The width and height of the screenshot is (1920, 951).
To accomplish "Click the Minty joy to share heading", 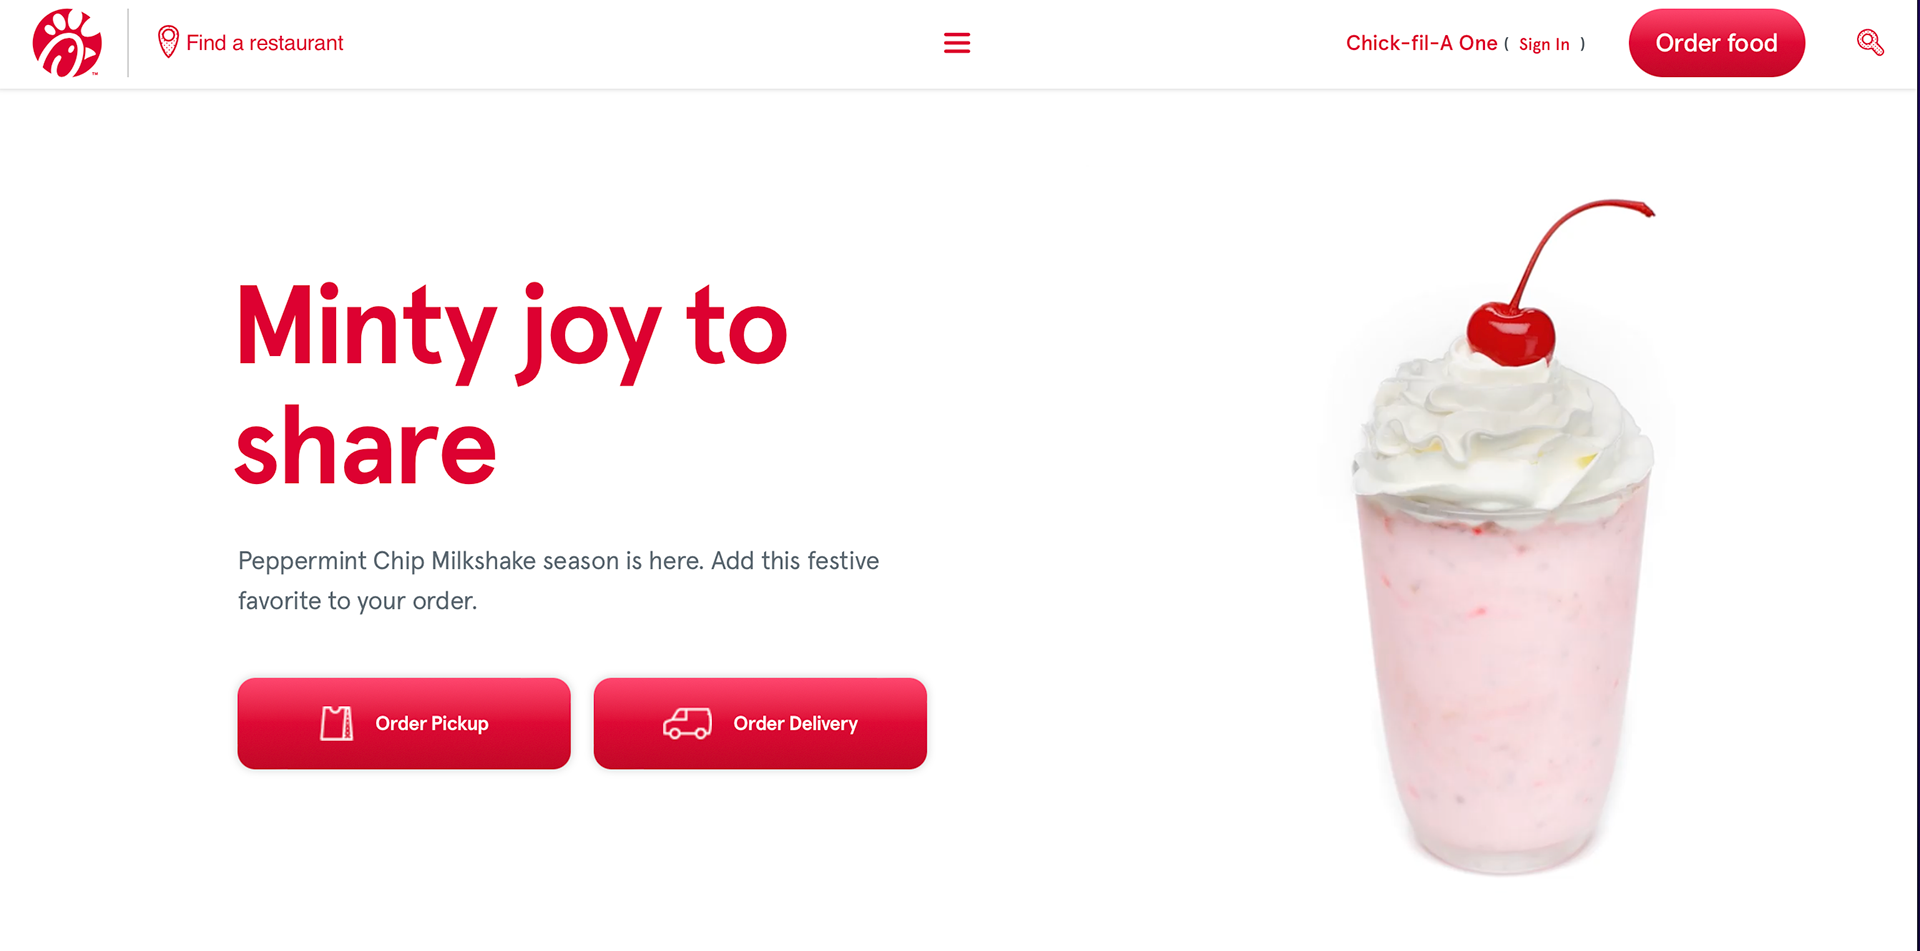I will [x=512, y=385].
